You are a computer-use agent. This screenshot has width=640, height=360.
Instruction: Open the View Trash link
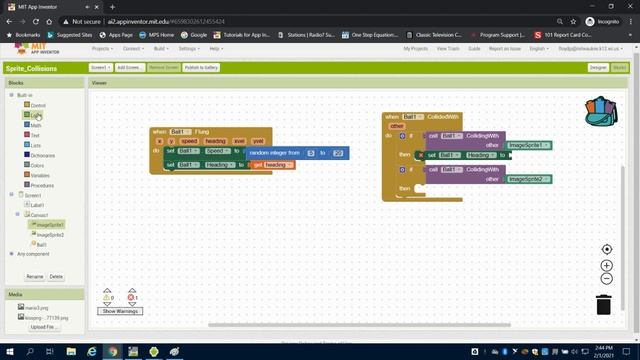tap(448, 49)
